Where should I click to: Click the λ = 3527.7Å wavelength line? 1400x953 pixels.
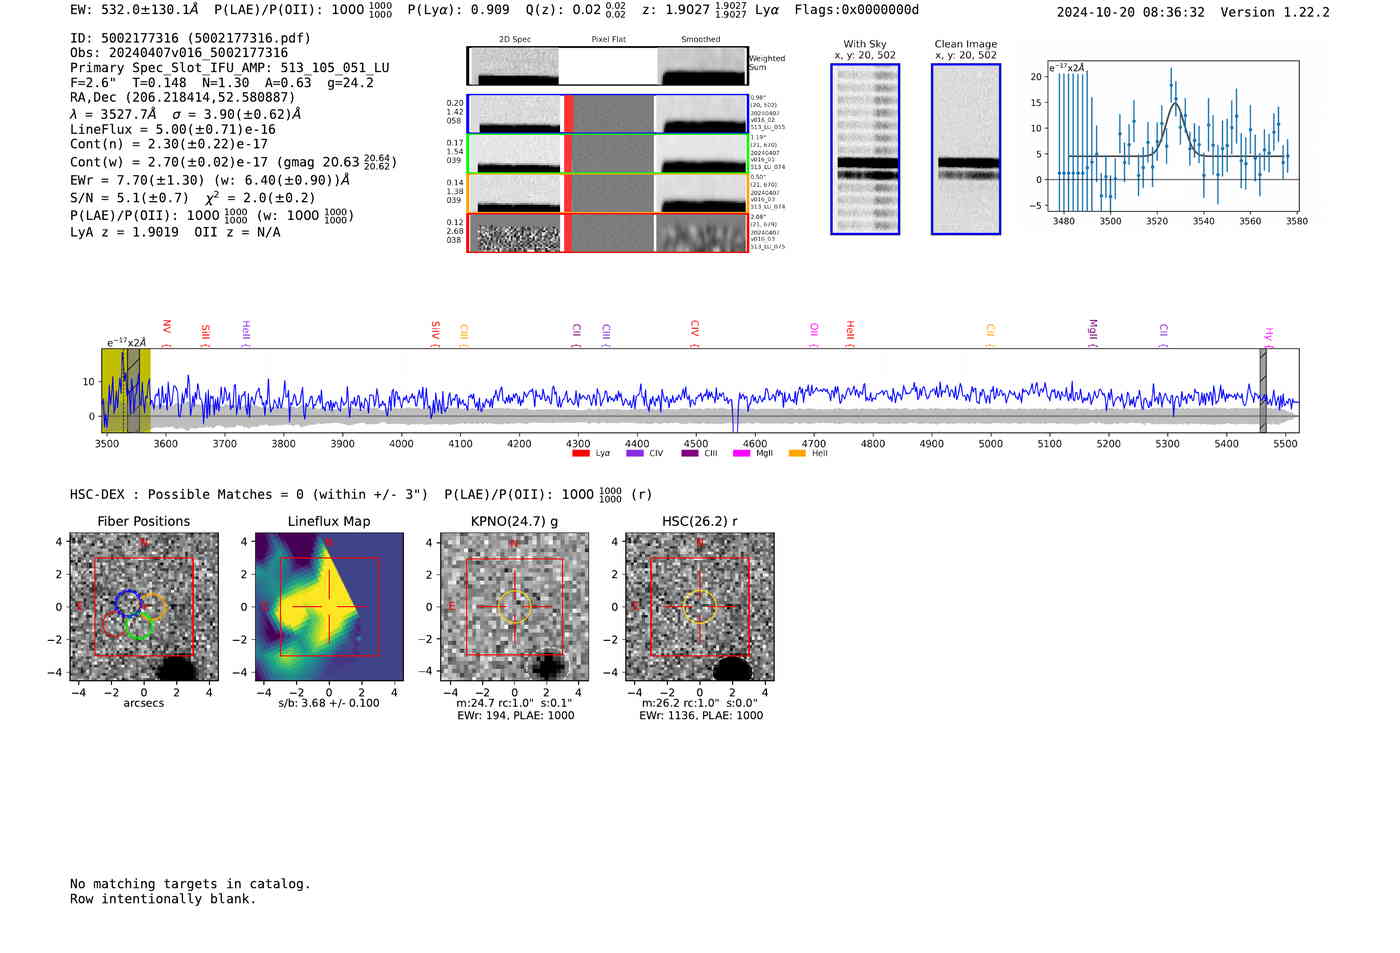186,114
